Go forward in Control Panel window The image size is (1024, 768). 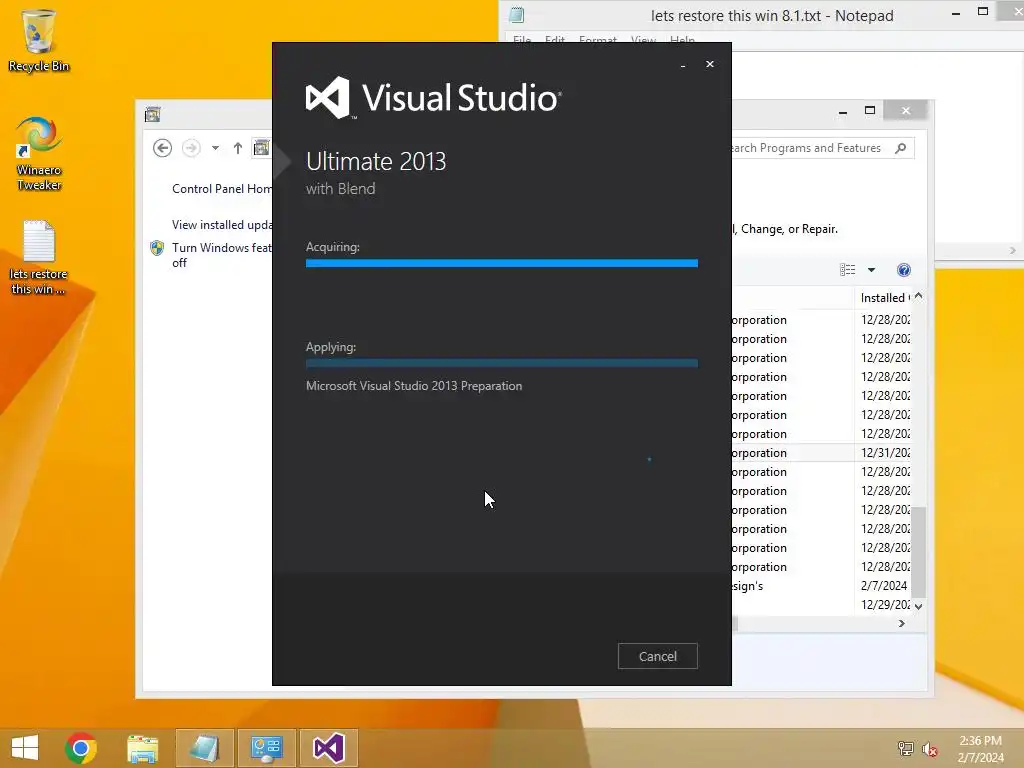[x=191, y=148]
